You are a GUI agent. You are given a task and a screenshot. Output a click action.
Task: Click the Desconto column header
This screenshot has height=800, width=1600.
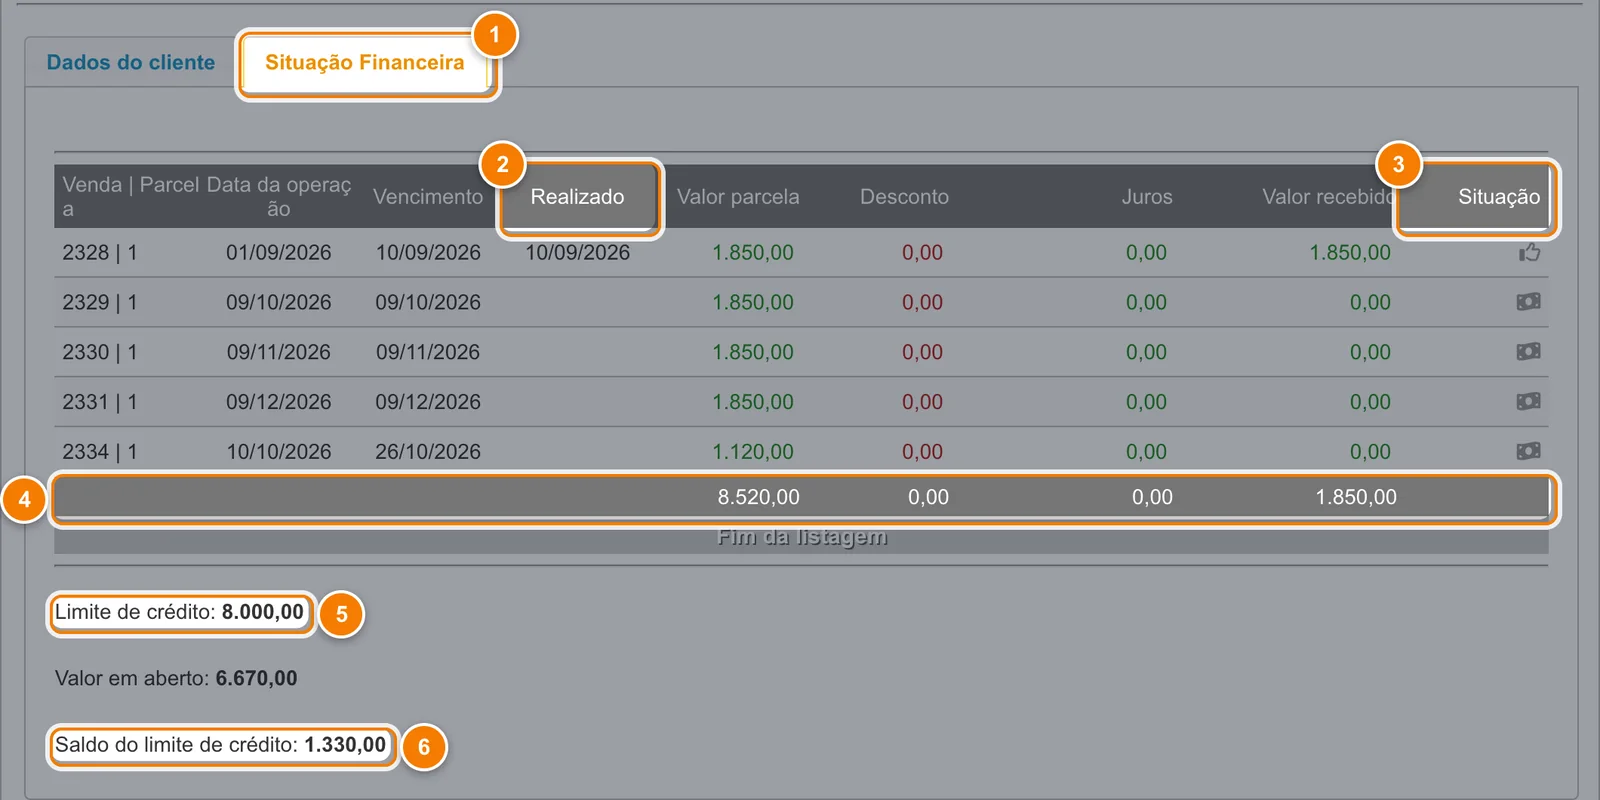click(904, 197)
